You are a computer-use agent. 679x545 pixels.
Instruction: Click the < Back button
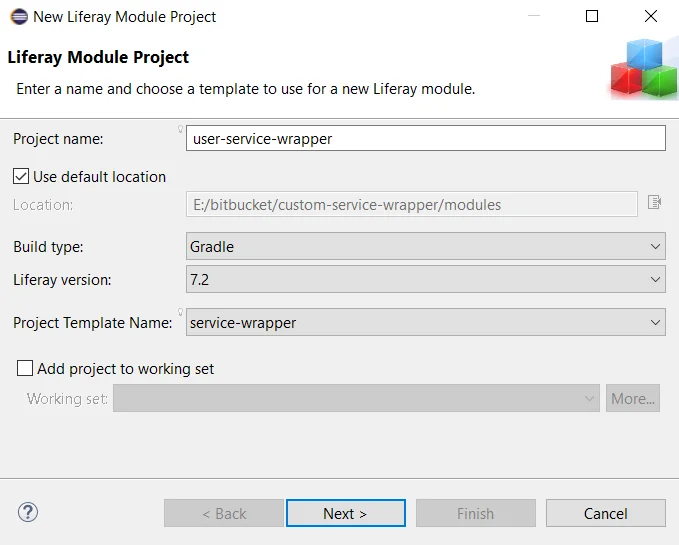click(224, 513)
